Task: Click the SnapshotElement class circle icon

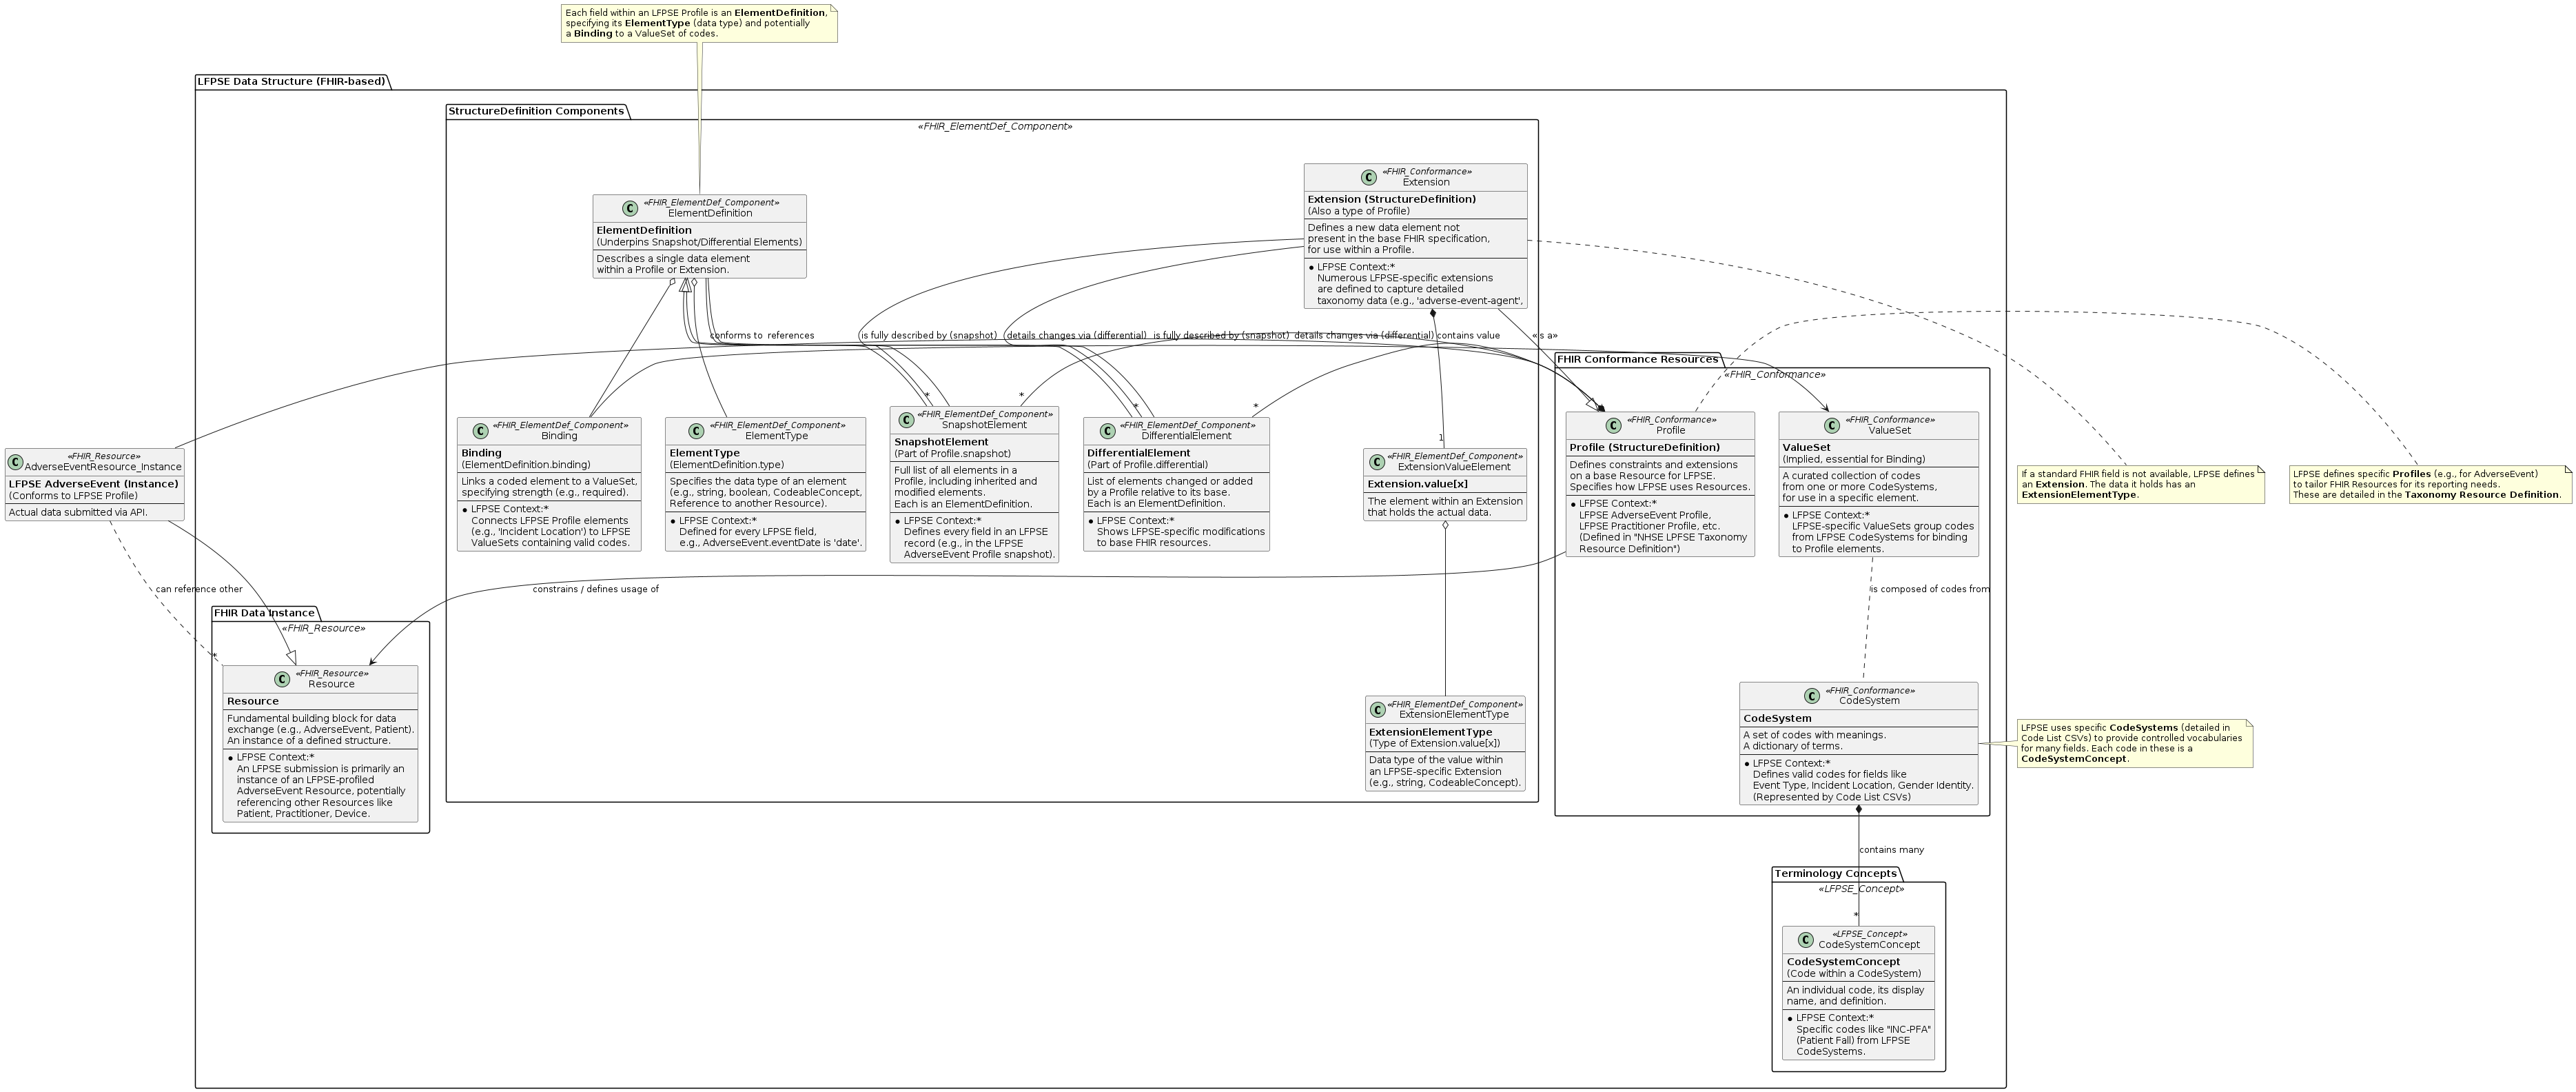Action: coord(907,420)
